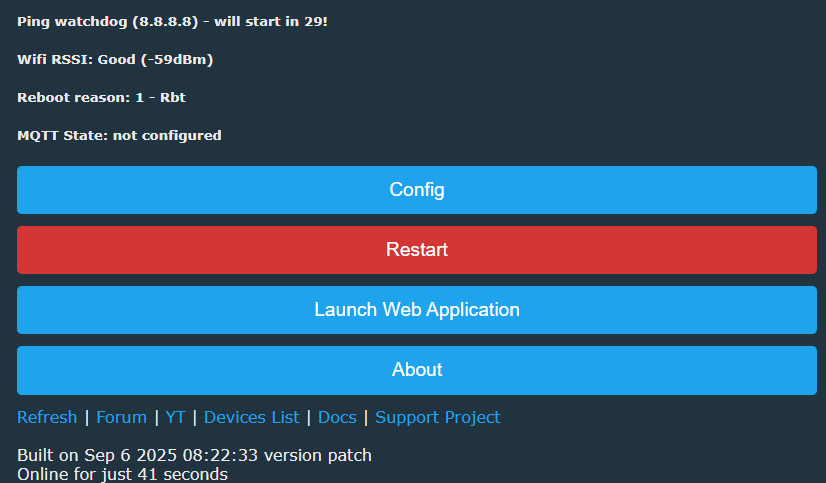Click the Reboot reason line
The height and width of the screenshot is (483, 826).
coord(101,97)
